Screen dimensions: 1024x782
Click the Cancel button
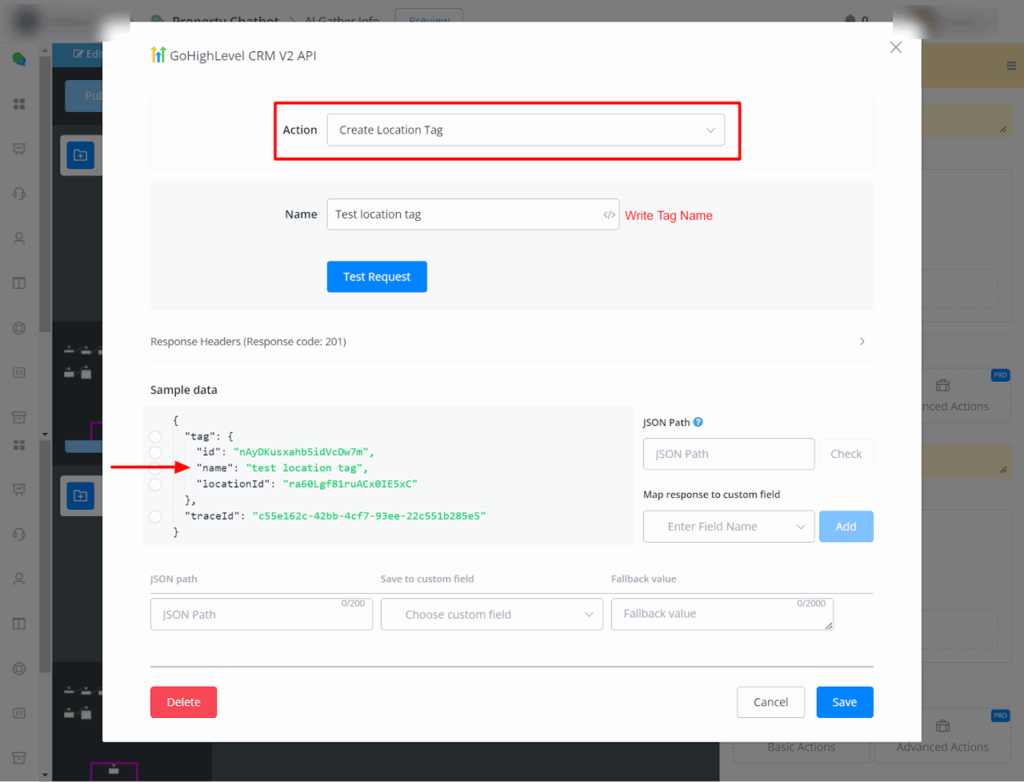[x=770, y=702]
